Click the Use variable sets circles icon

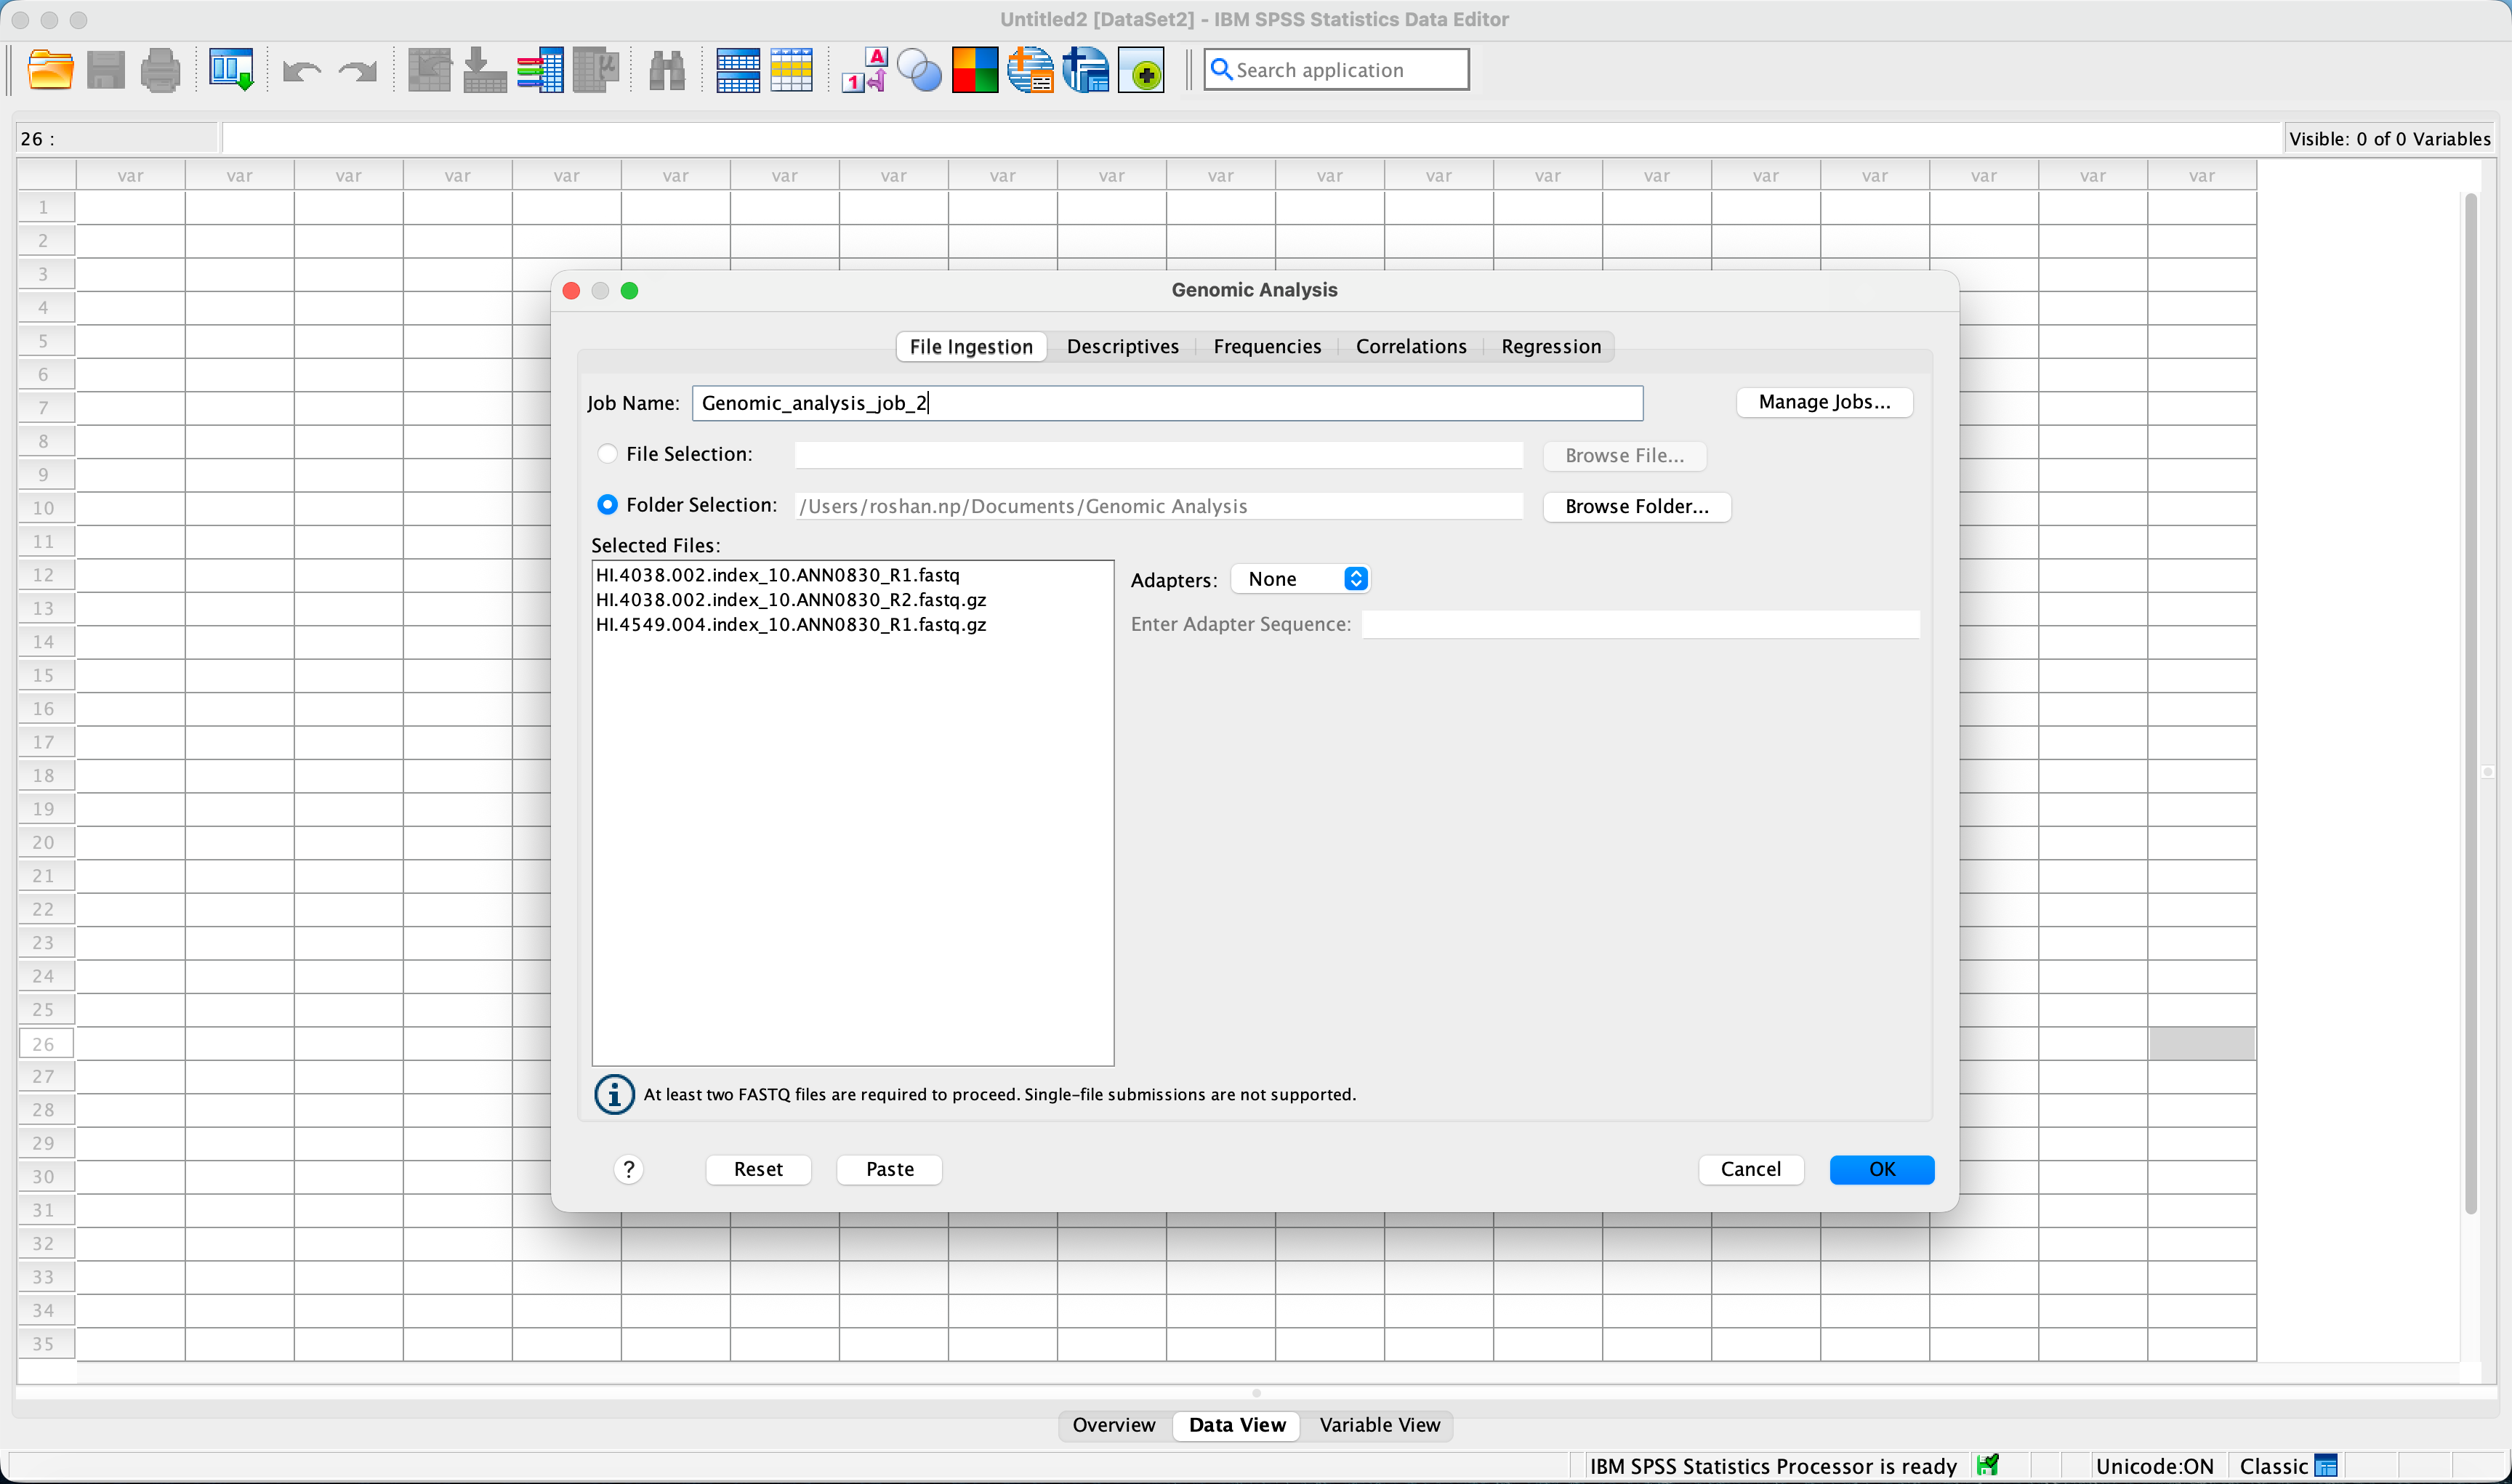click(x=920, y=70)
